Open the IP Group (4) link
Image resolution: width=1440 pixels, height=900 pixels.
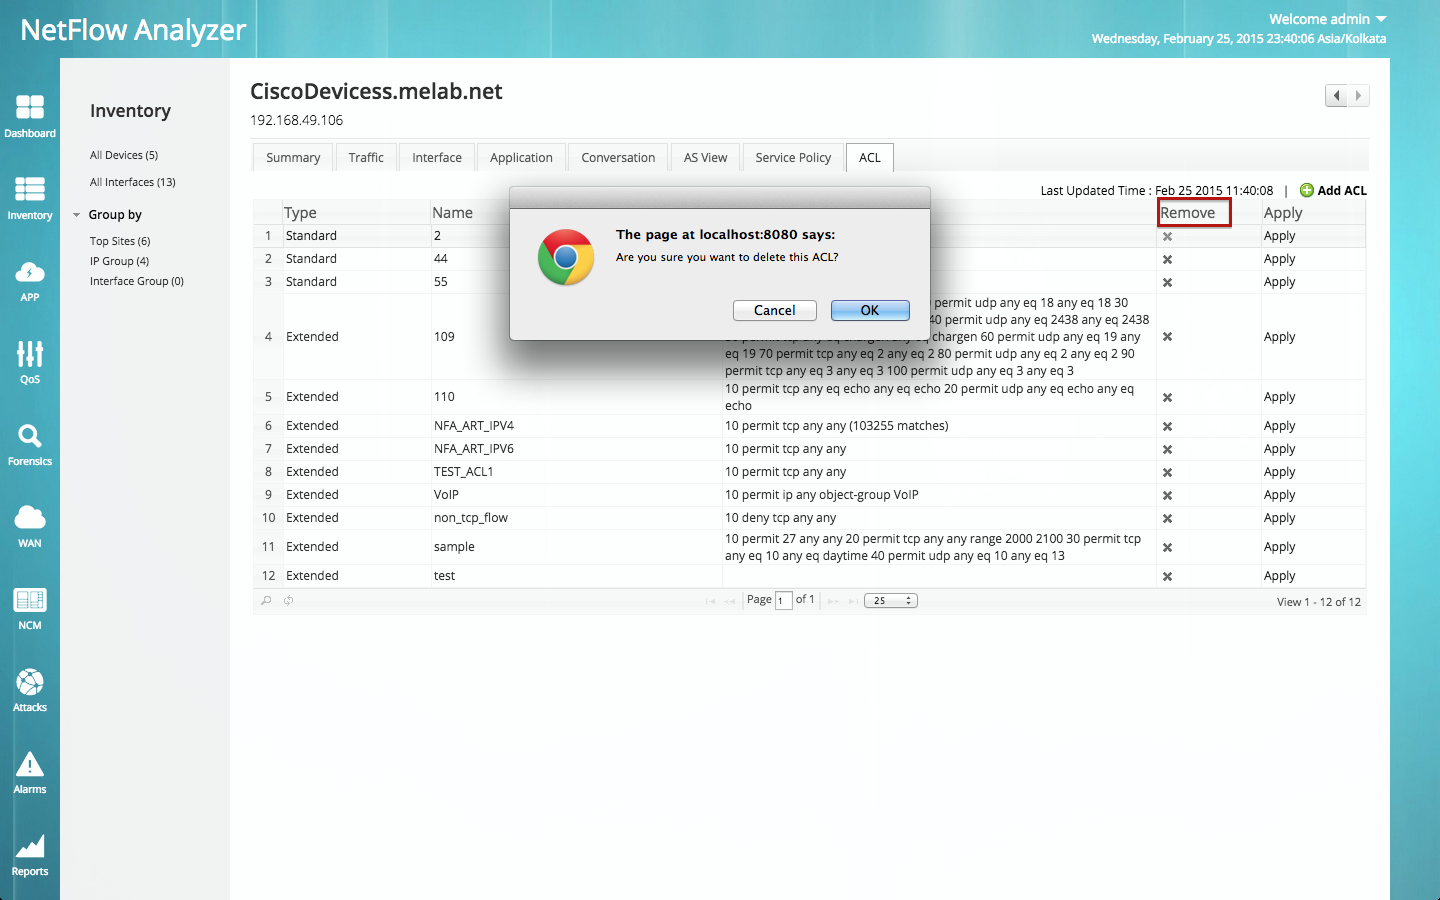119,262
